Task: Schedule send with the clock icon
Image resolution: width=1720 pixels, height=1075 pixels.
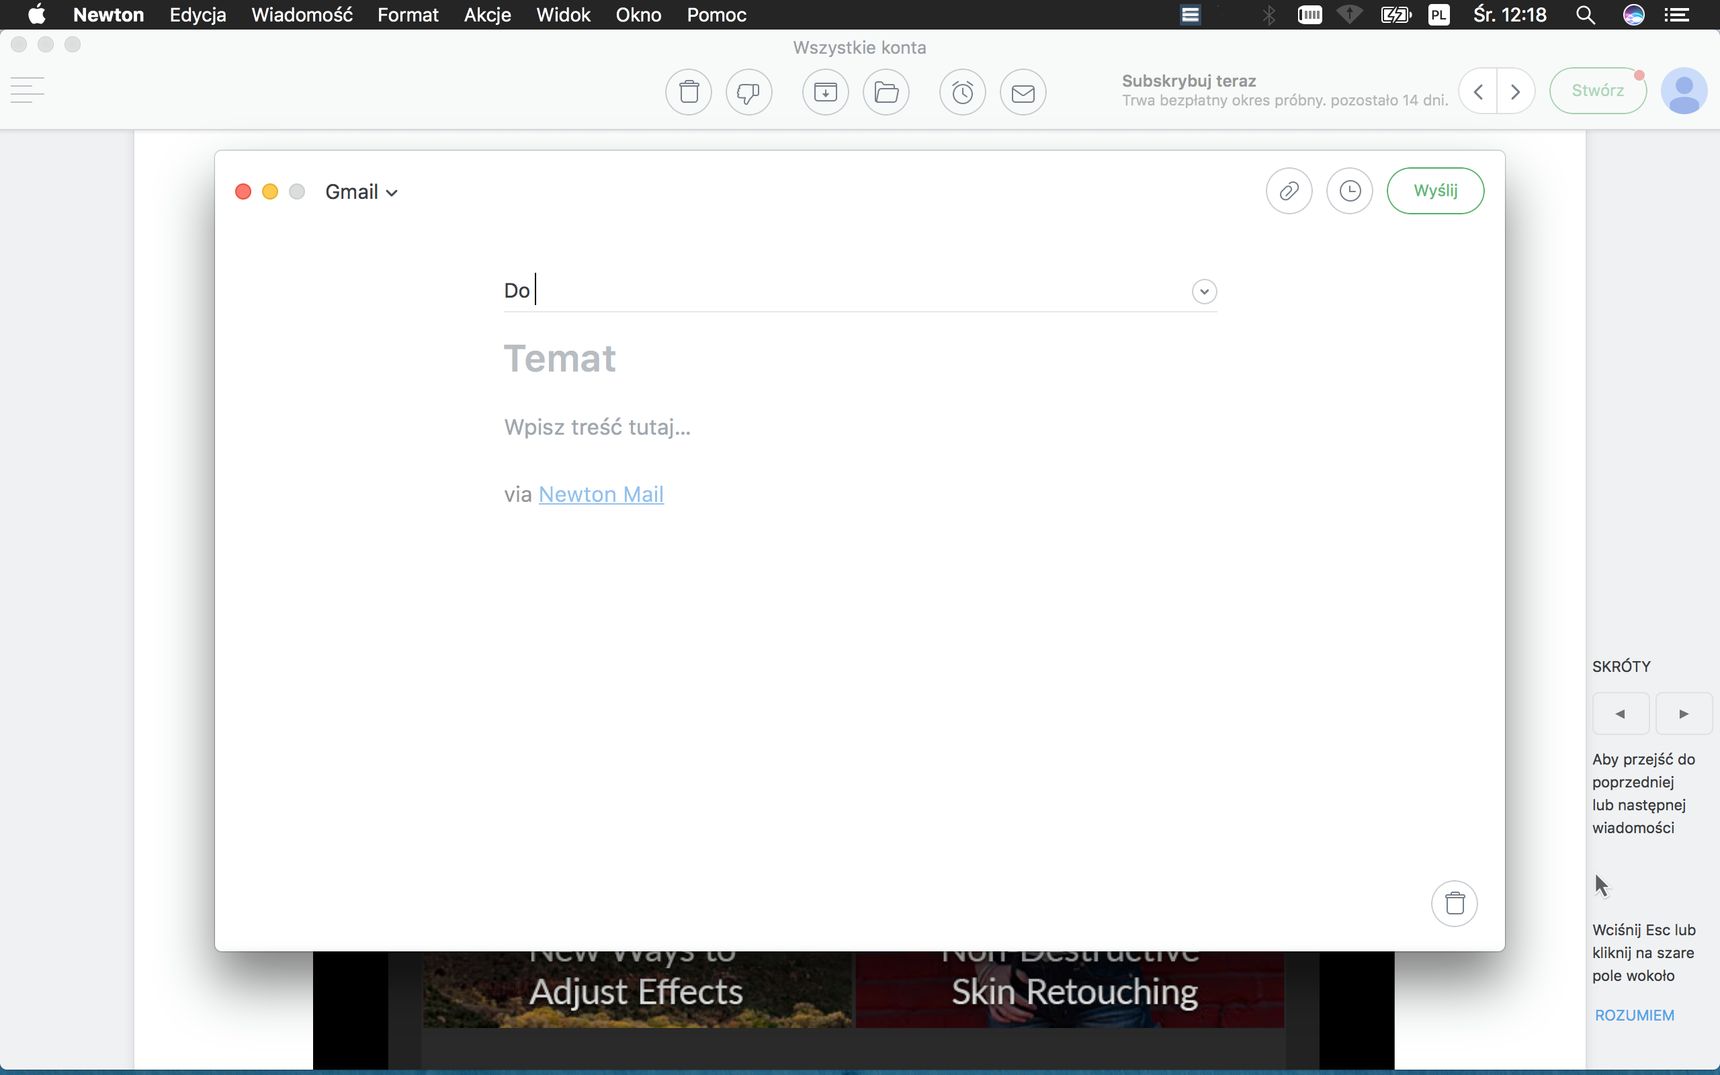Action: coord(1350,190)
